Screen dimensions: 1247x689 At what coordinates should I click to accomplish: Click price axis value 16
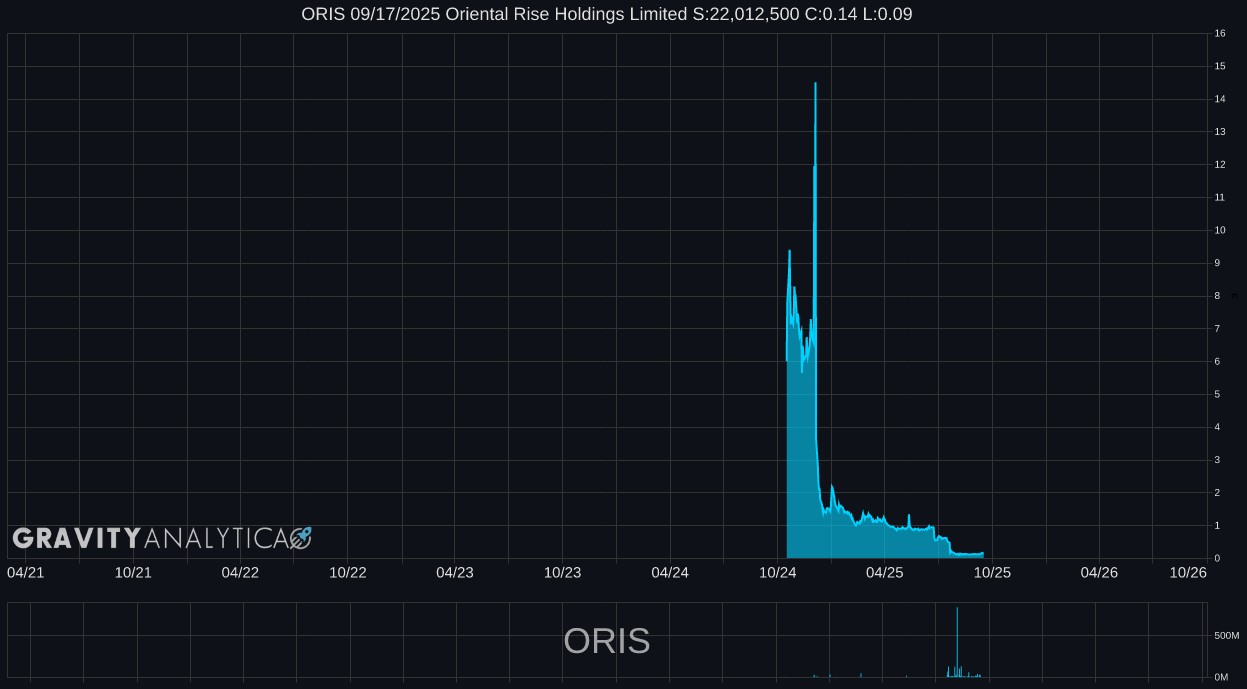point(1220,34)
